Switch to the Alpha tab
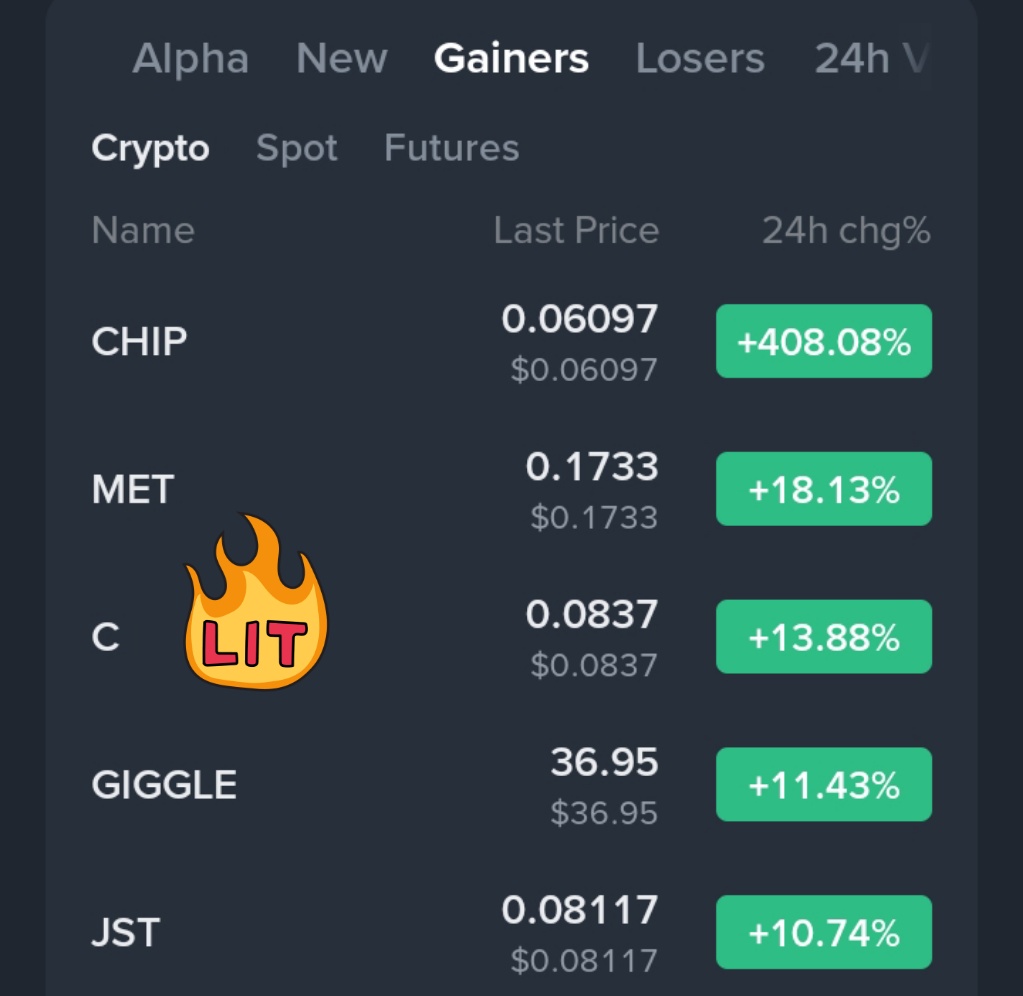Viewport: 1023px width, 996px height. point(190,59)
